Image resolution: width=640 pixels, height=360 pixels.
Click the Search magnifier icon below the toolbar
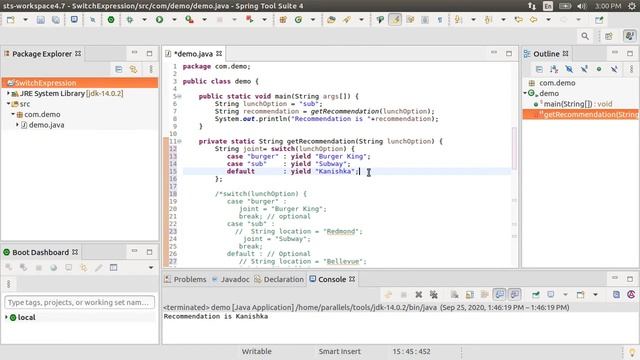click(x=585, y=36)
